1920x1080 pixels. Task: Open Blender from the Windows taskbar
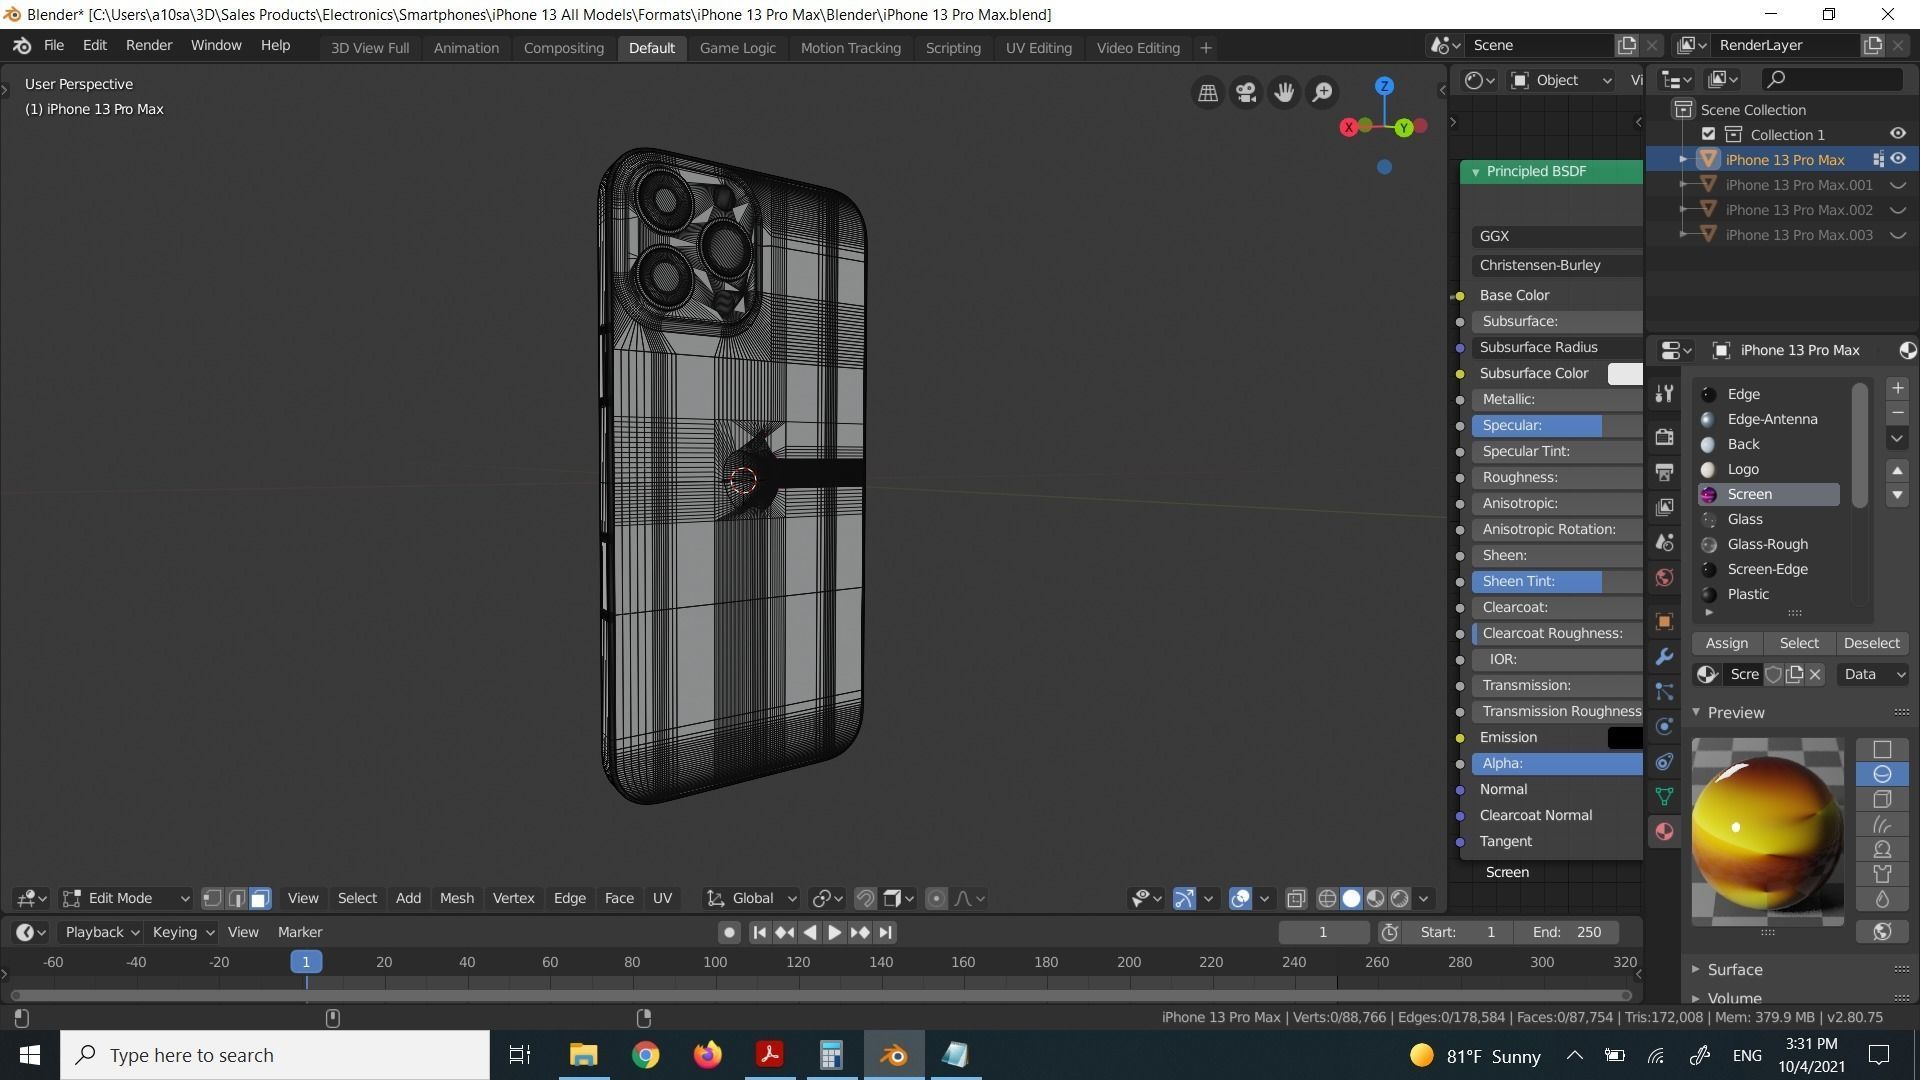coord(893,1055)
